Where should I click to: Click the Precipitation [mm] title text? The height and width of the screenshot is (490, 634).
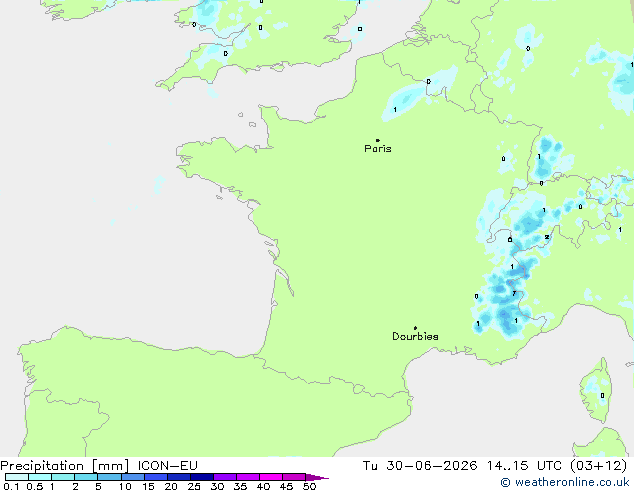tap(65, 466)
